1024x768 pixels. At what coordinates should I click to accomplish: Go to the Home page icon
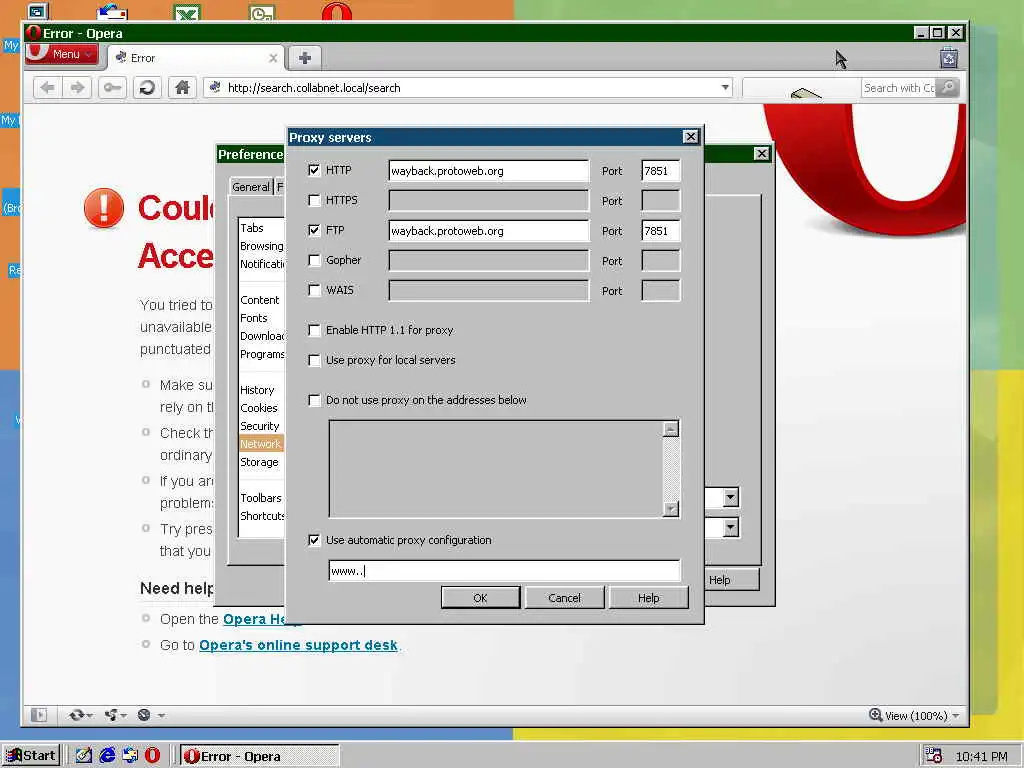[x=182, y=88]
